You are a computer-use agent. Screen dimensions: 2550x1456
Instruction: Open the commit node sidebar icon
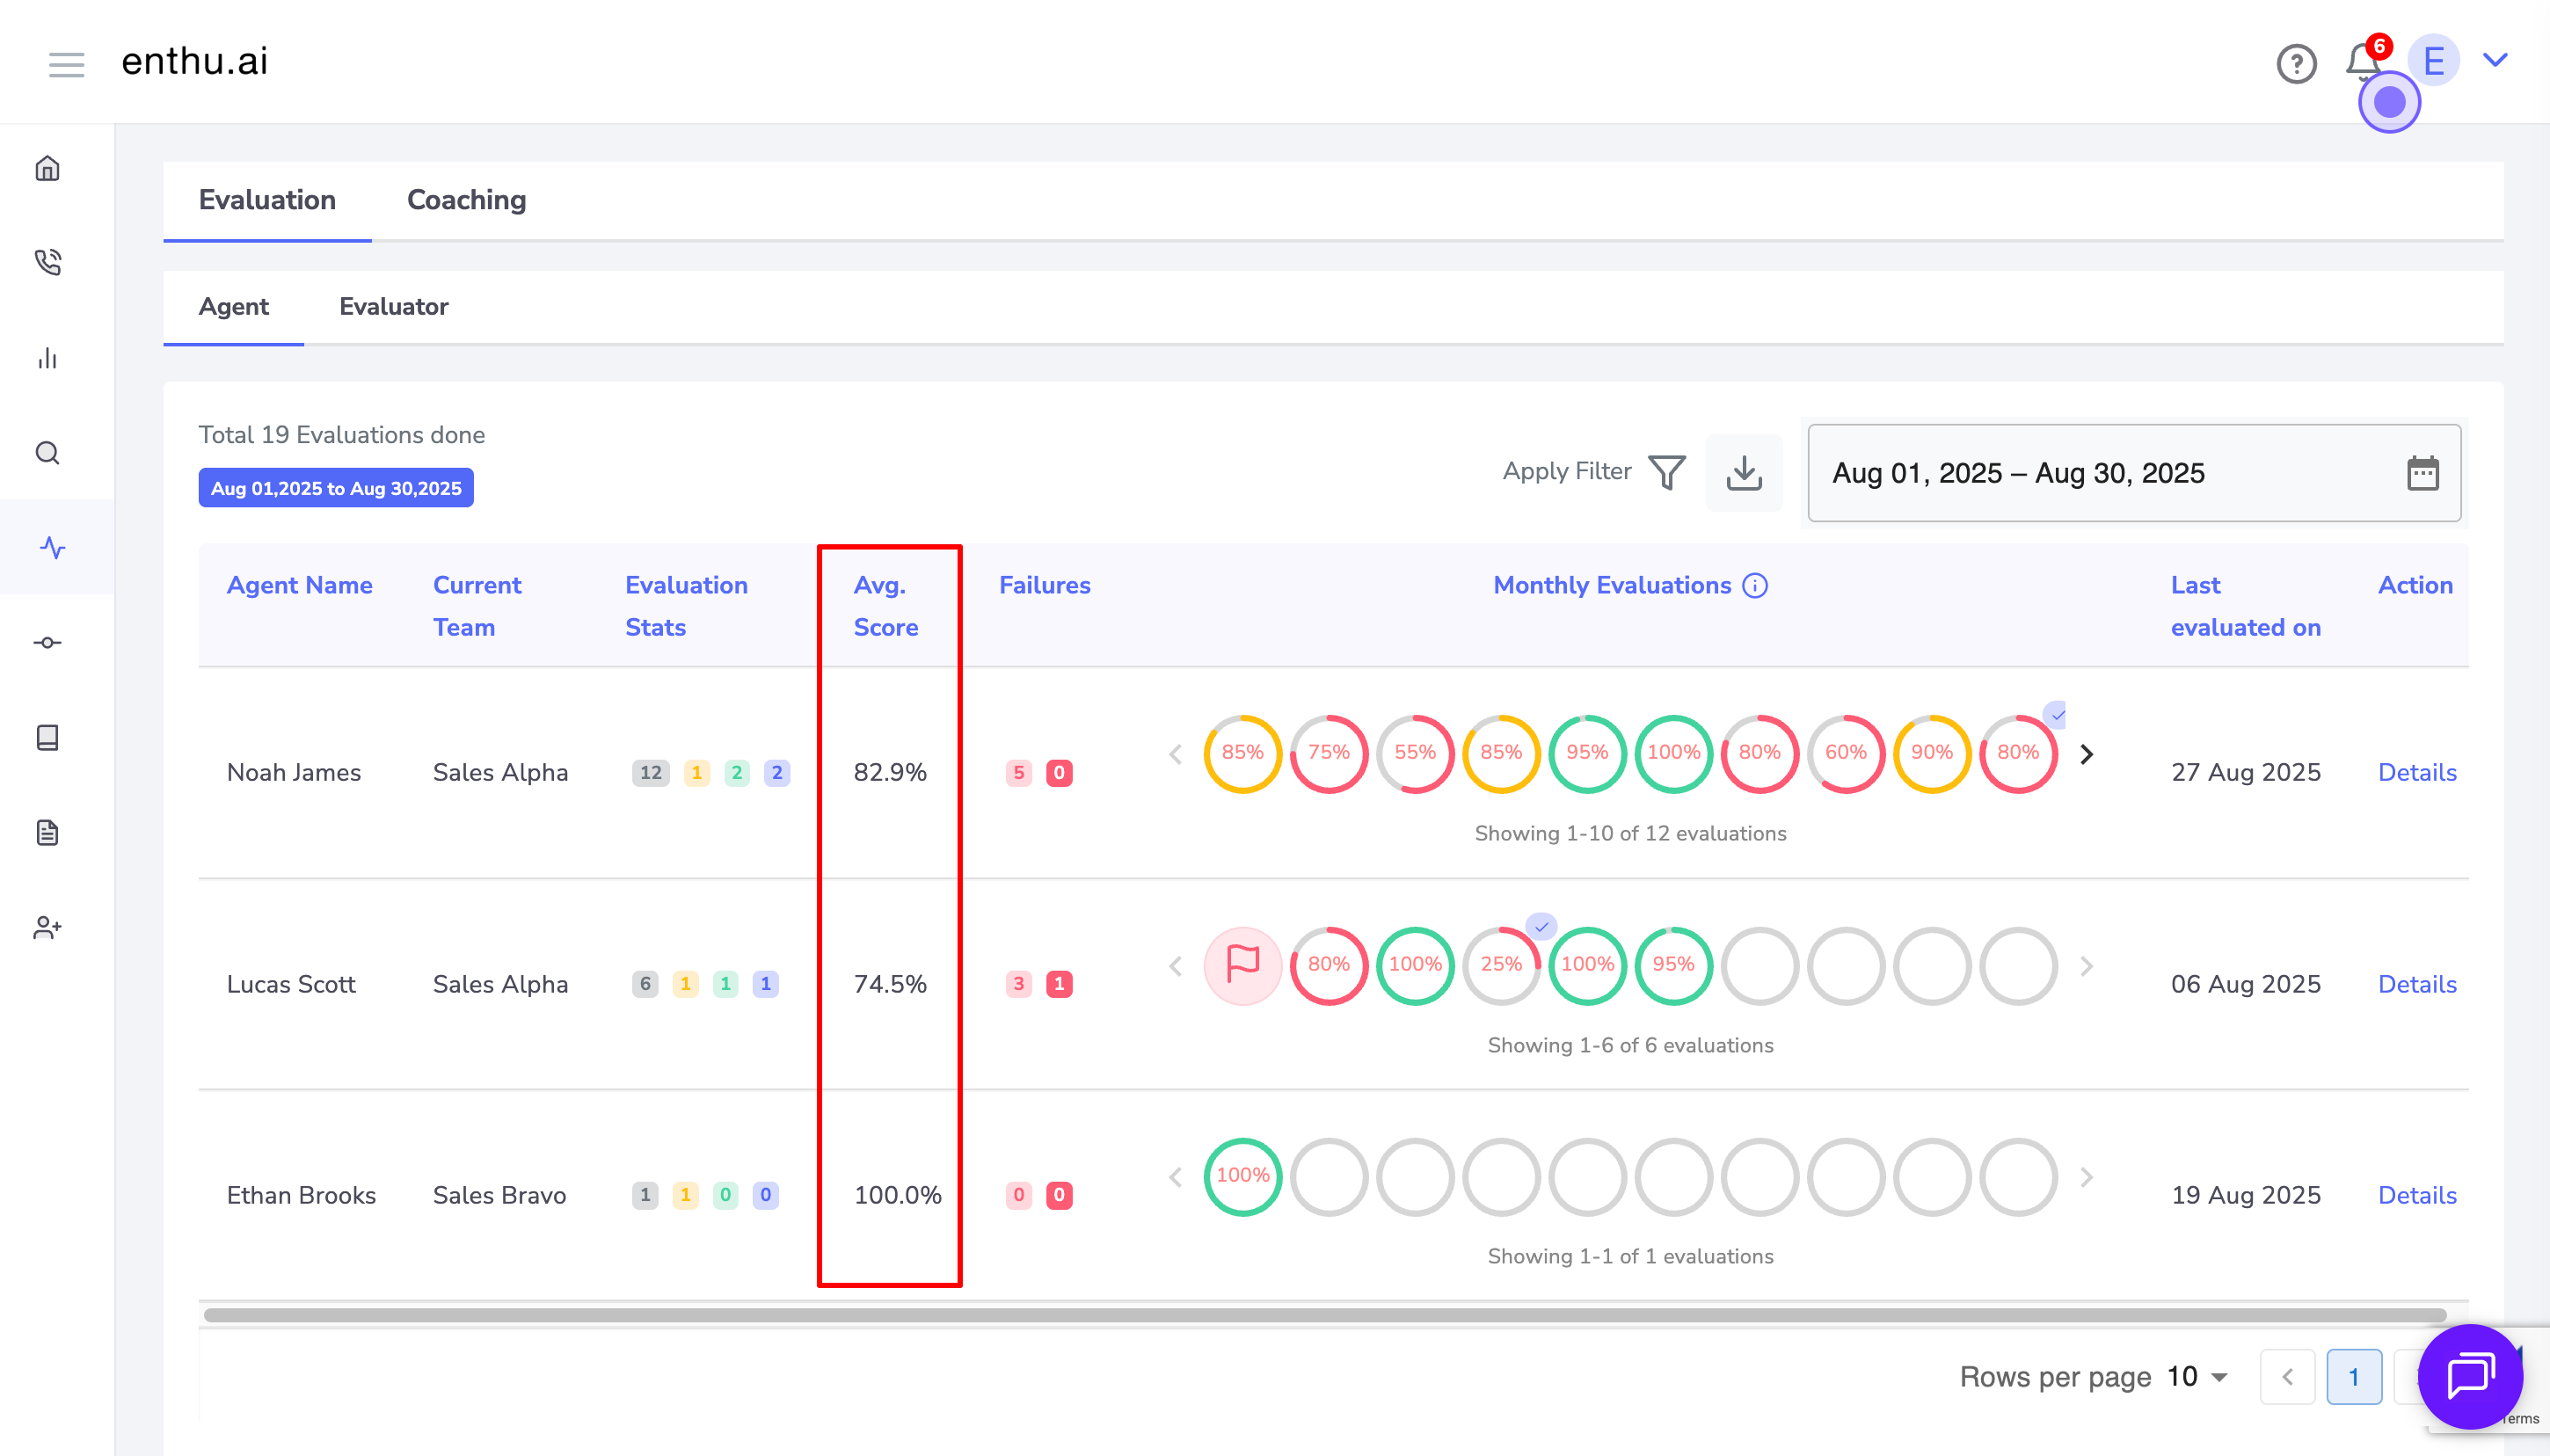(47, 642)
